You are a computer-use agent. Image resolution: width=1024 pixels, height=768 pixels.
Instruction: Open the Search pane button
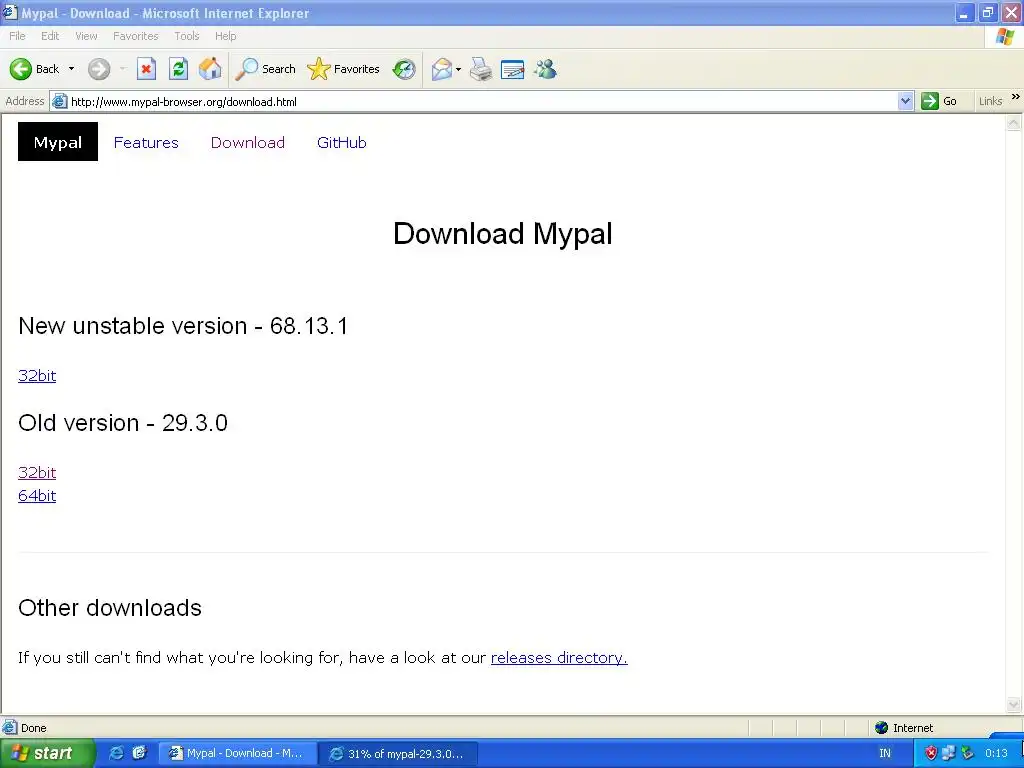[265, 69]
